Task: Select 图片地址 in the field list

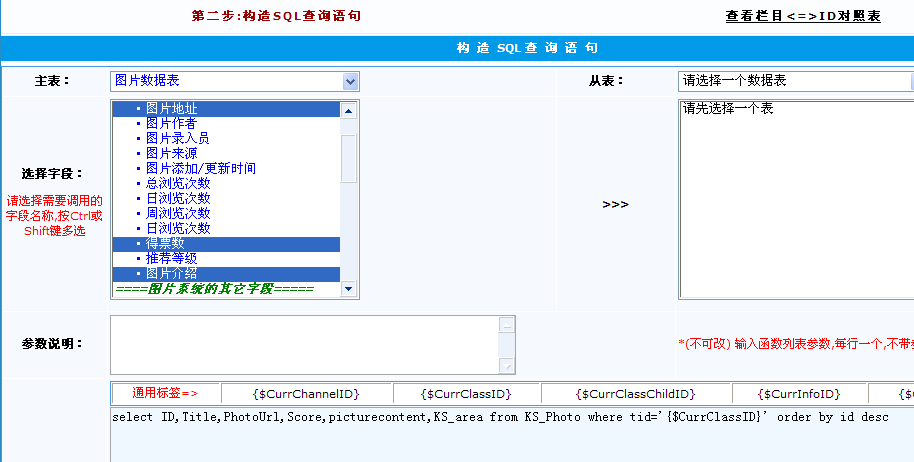Action: [x=171, y=108]
